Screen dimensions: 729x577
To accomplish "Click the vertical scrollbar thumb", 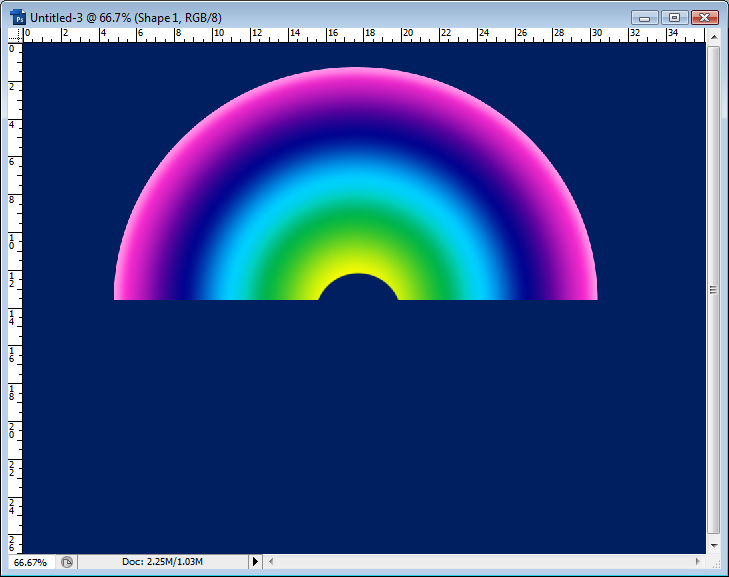I will (714, 290).
